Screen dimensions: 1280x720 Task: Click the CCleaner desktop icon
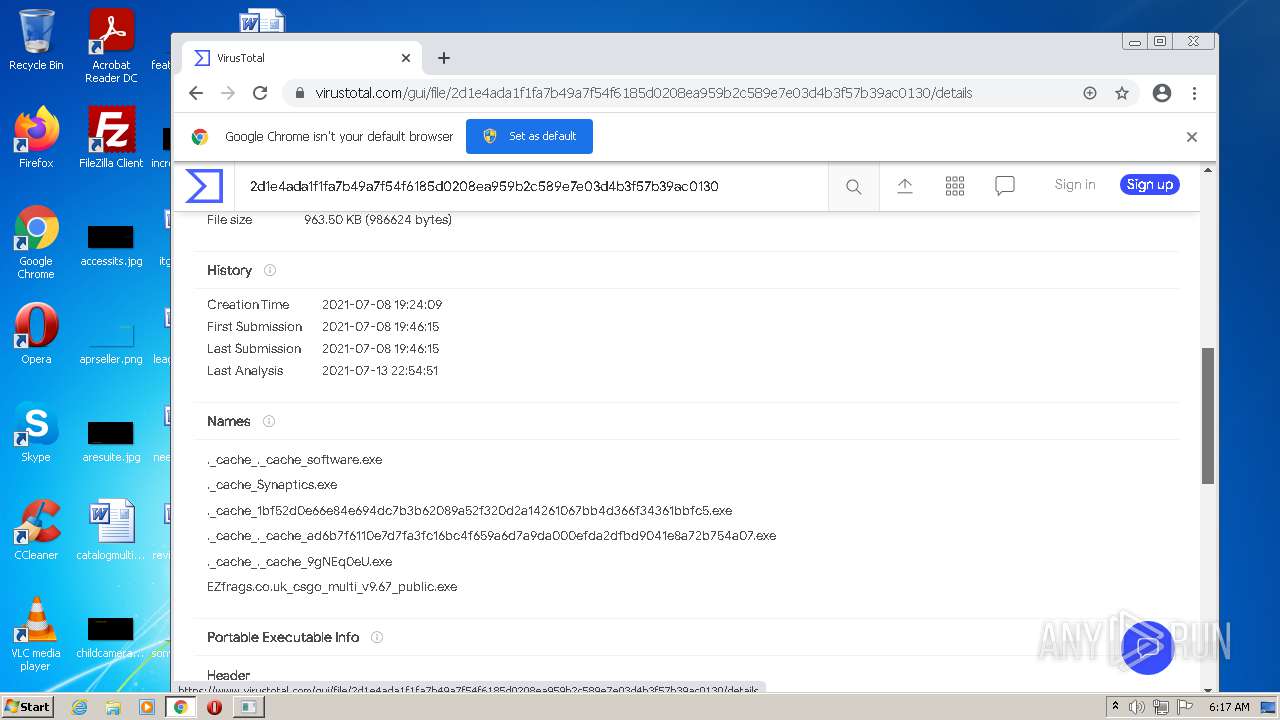click(x=36, y=531)
